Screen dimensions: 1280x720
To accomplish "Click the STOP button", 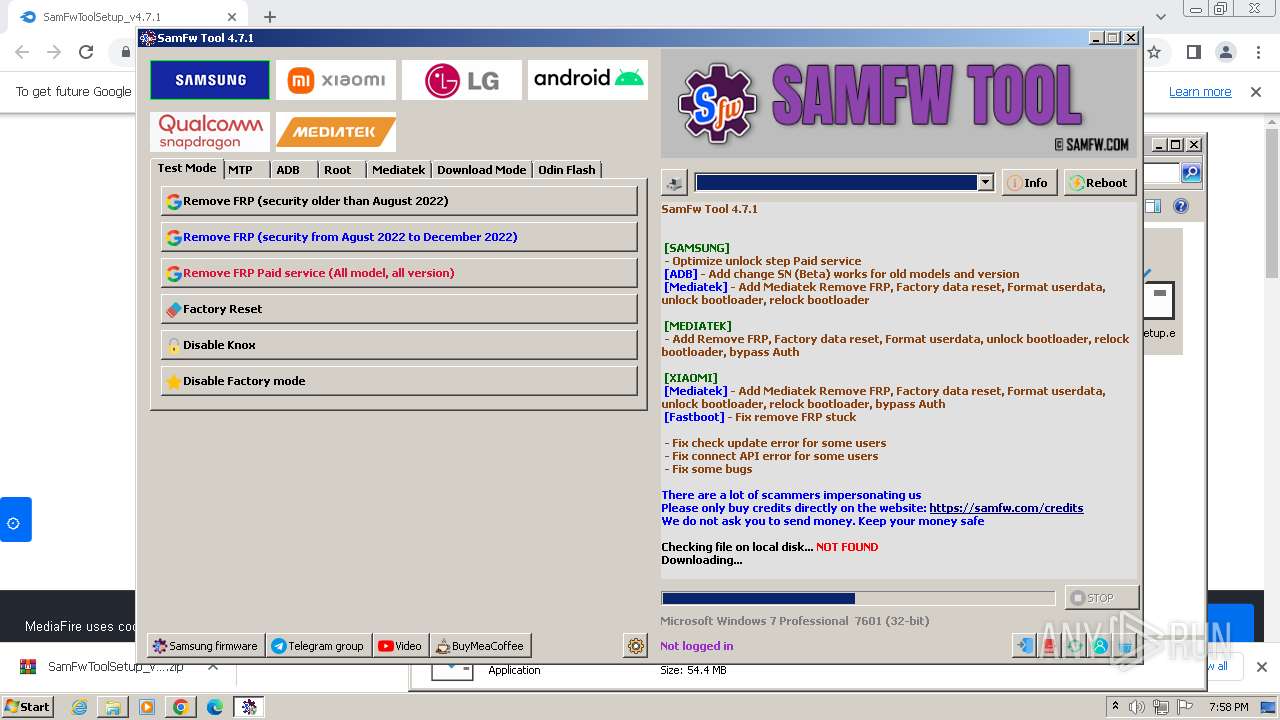I will 1101,598.
